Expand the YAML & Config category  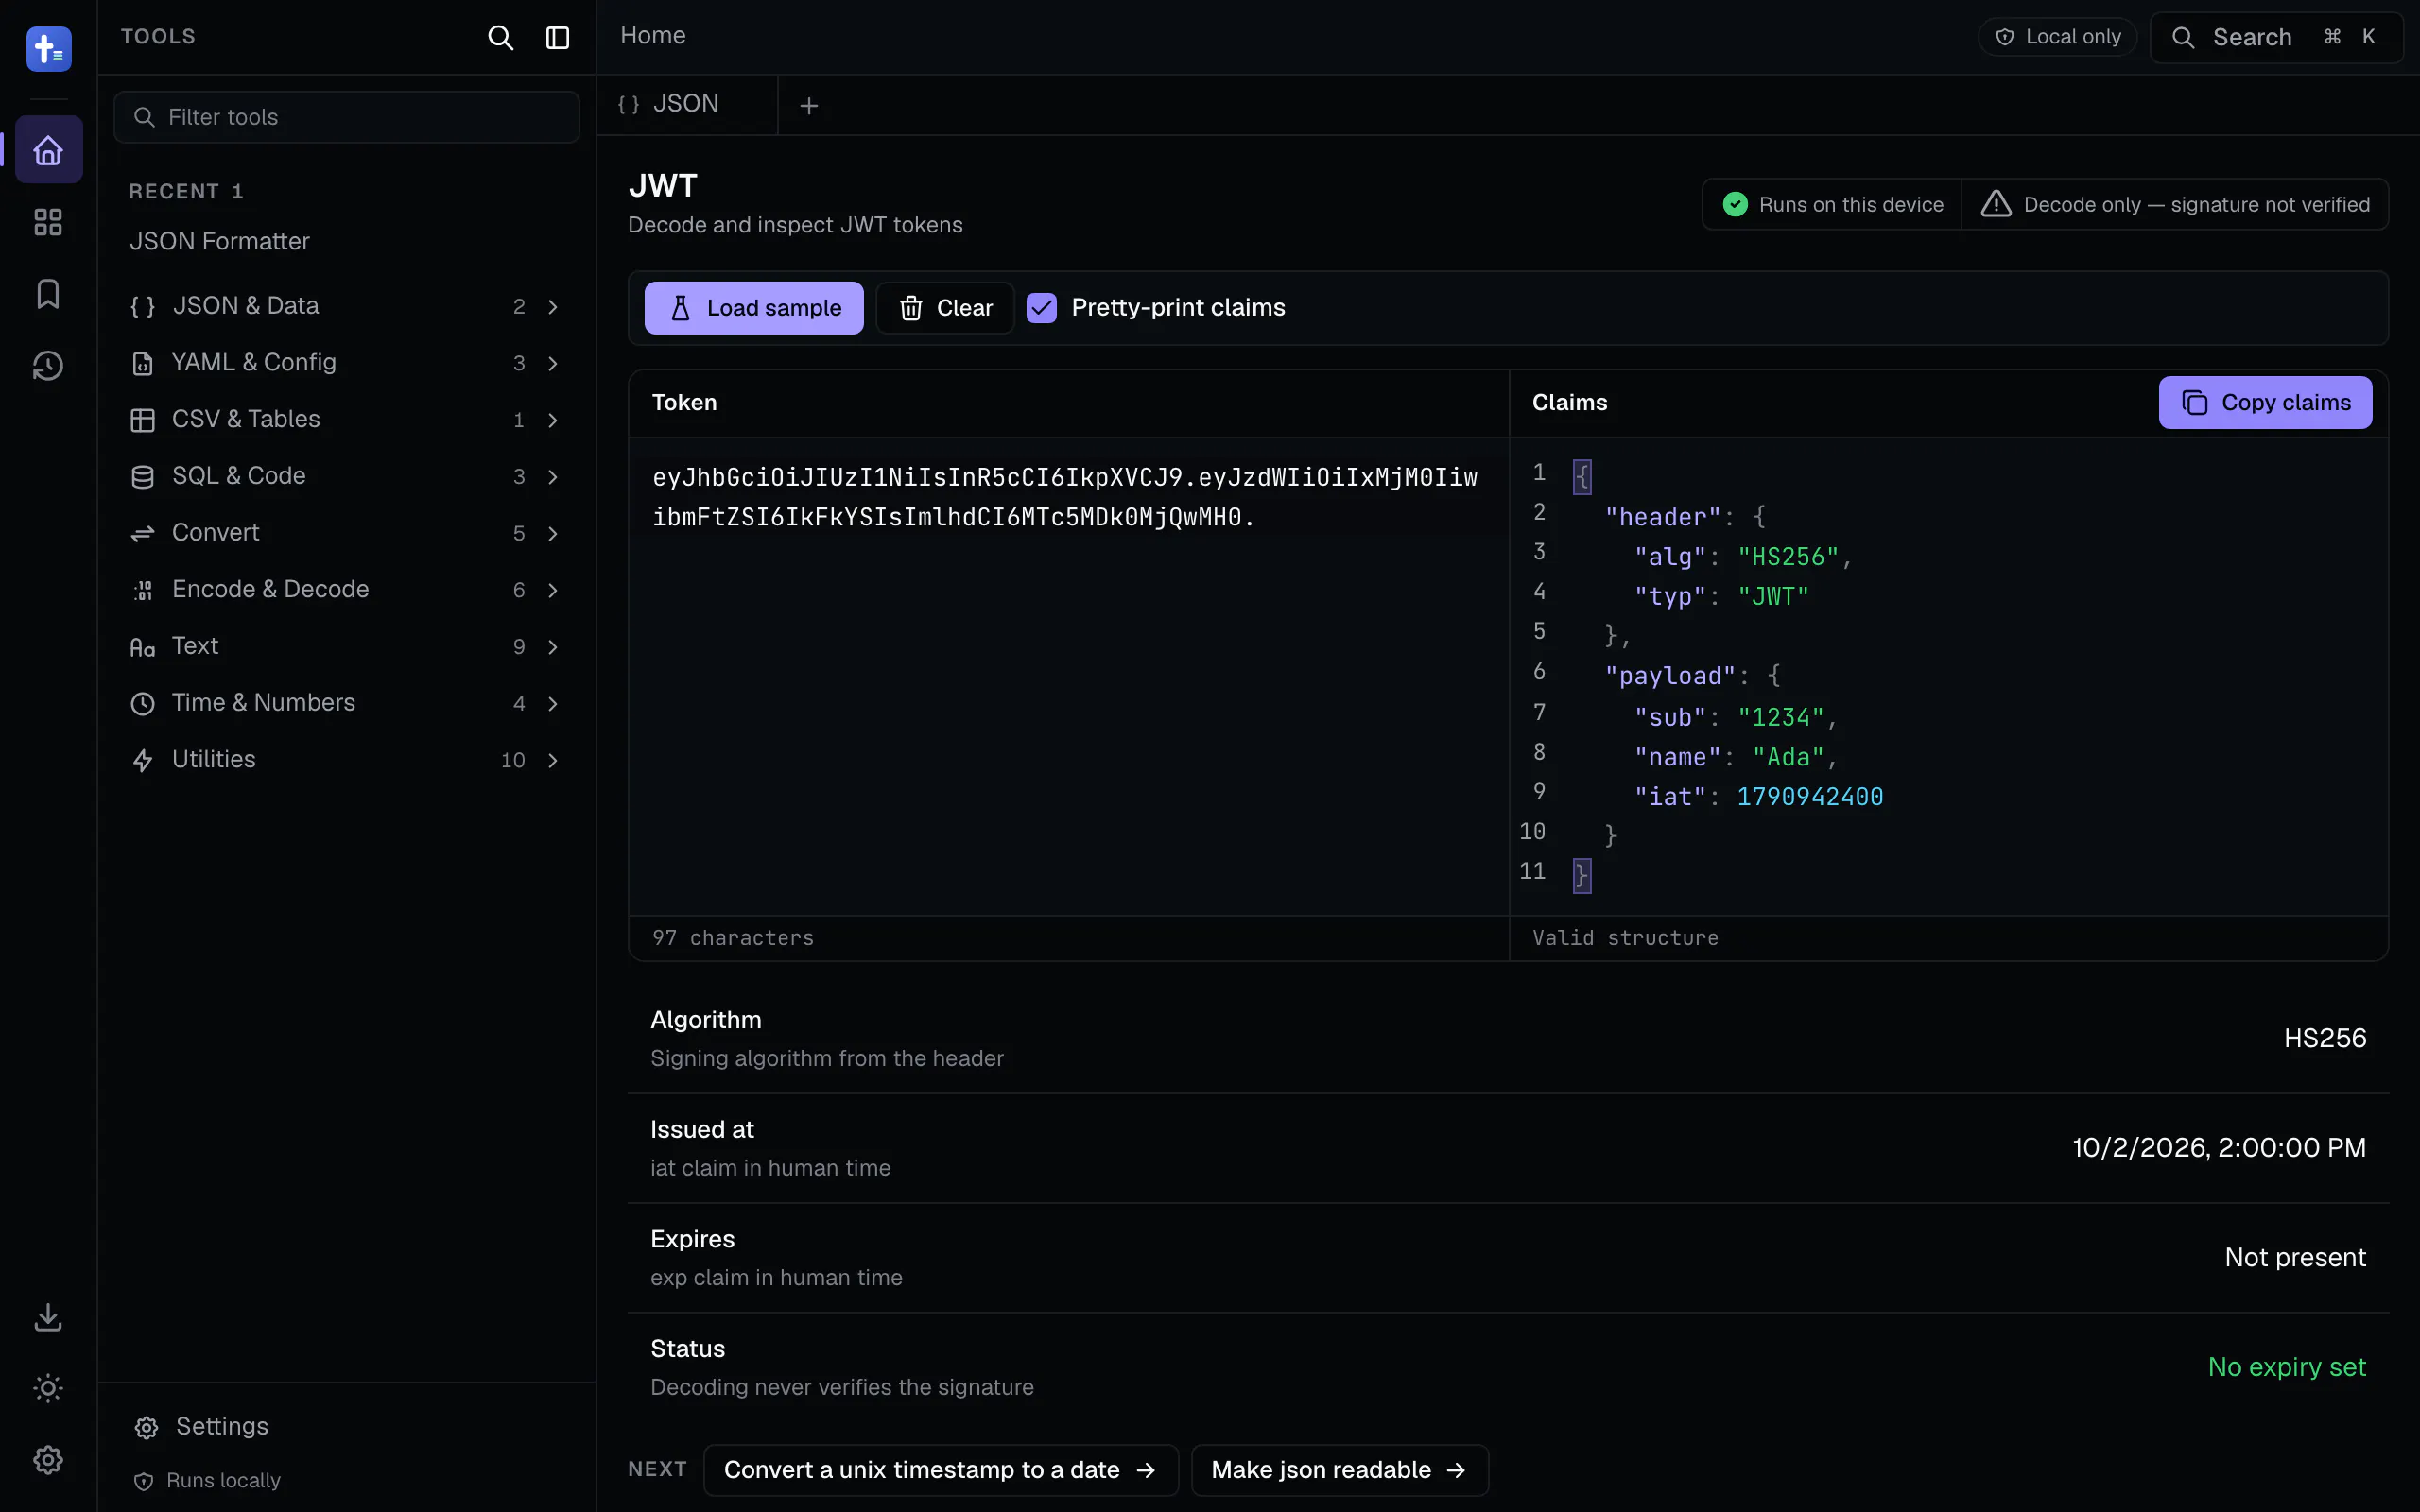click(x=346, y=363)
